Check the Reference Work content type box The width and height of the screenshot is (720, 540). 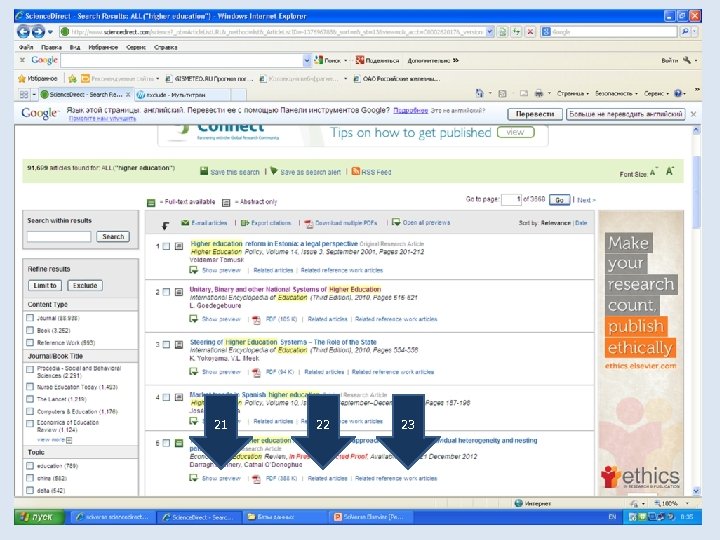[30, 343]
